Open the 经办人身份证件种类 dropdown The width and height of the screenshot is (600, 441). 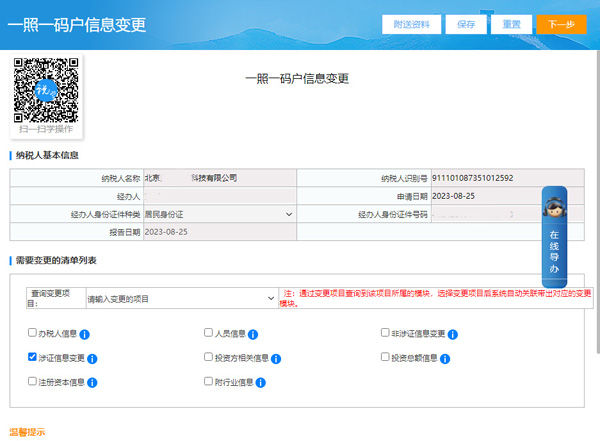coord(219,214)
